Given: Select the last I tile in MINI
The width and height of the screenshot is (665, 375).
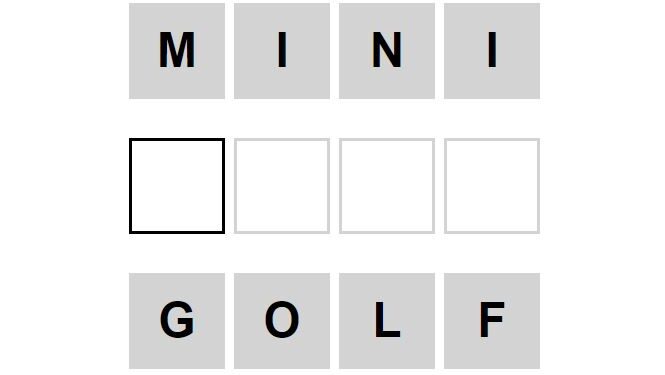Looking at the screenshot, I should [x=492, y=51].
